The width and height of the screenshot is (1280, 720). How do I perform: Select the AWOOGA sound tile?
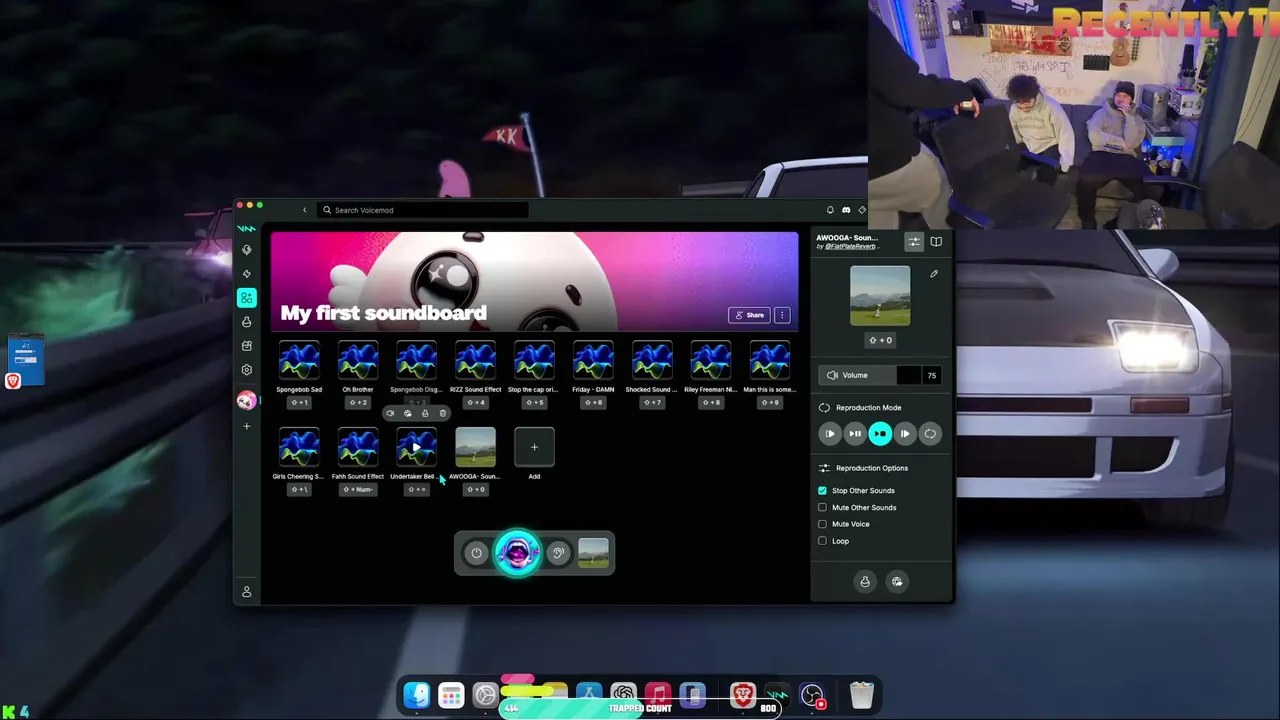coord(475,447)
